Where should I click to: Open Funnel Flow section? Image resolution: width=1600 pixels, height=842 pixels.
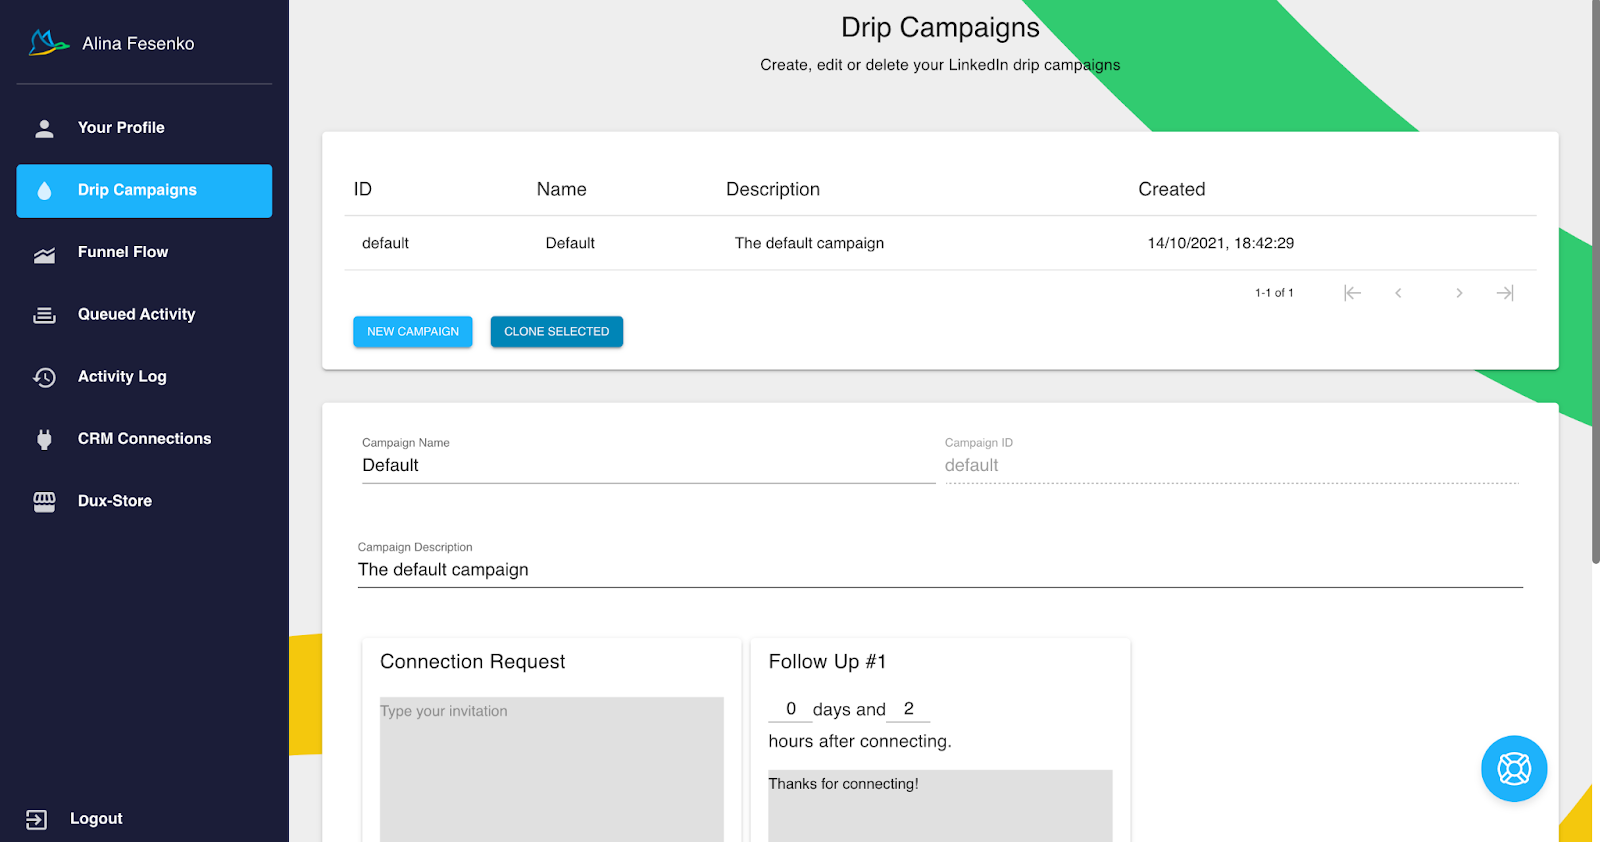[144, 253]
